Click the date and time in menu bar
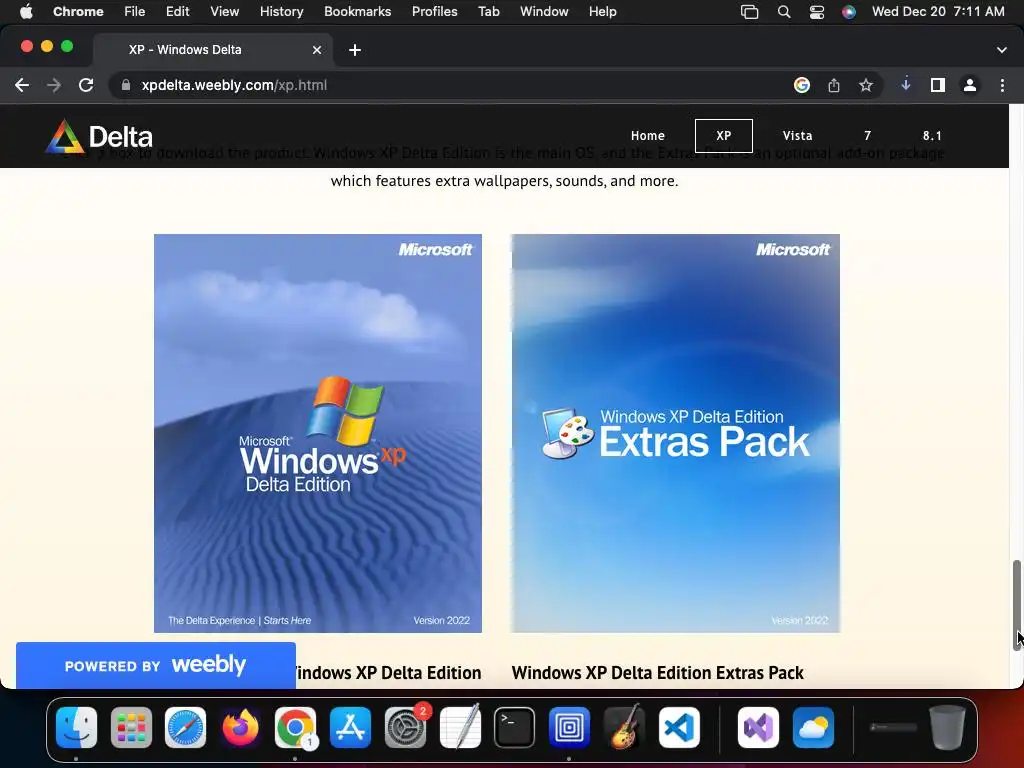This screenshot has height=768, width=1024. point(938,12)
